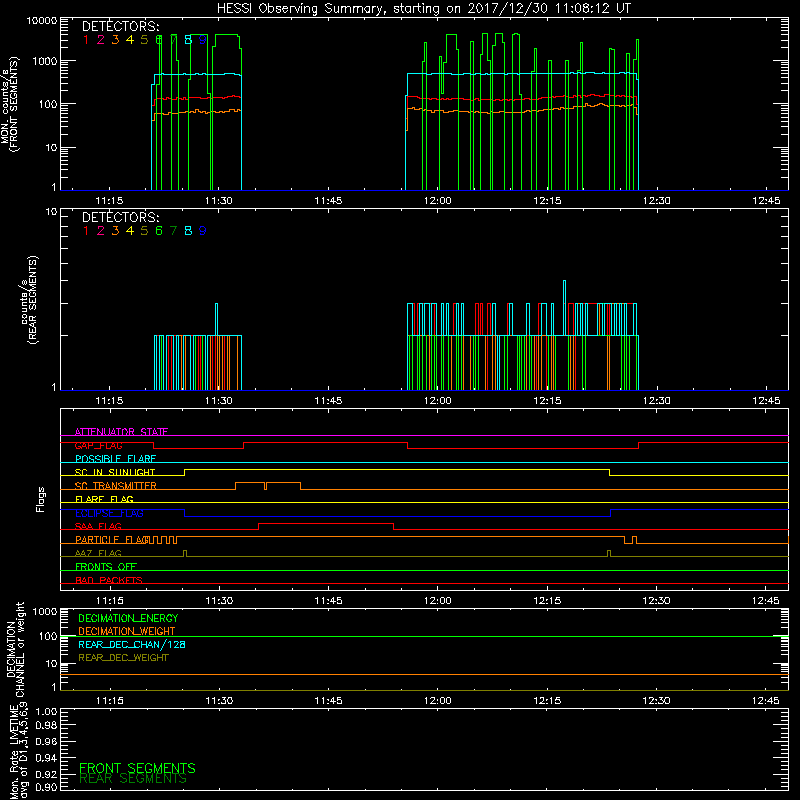The height and width of the screenshot is (800, 800).
Task: Click the HESSI Observing Summary plot title
Action: (423, 8)
